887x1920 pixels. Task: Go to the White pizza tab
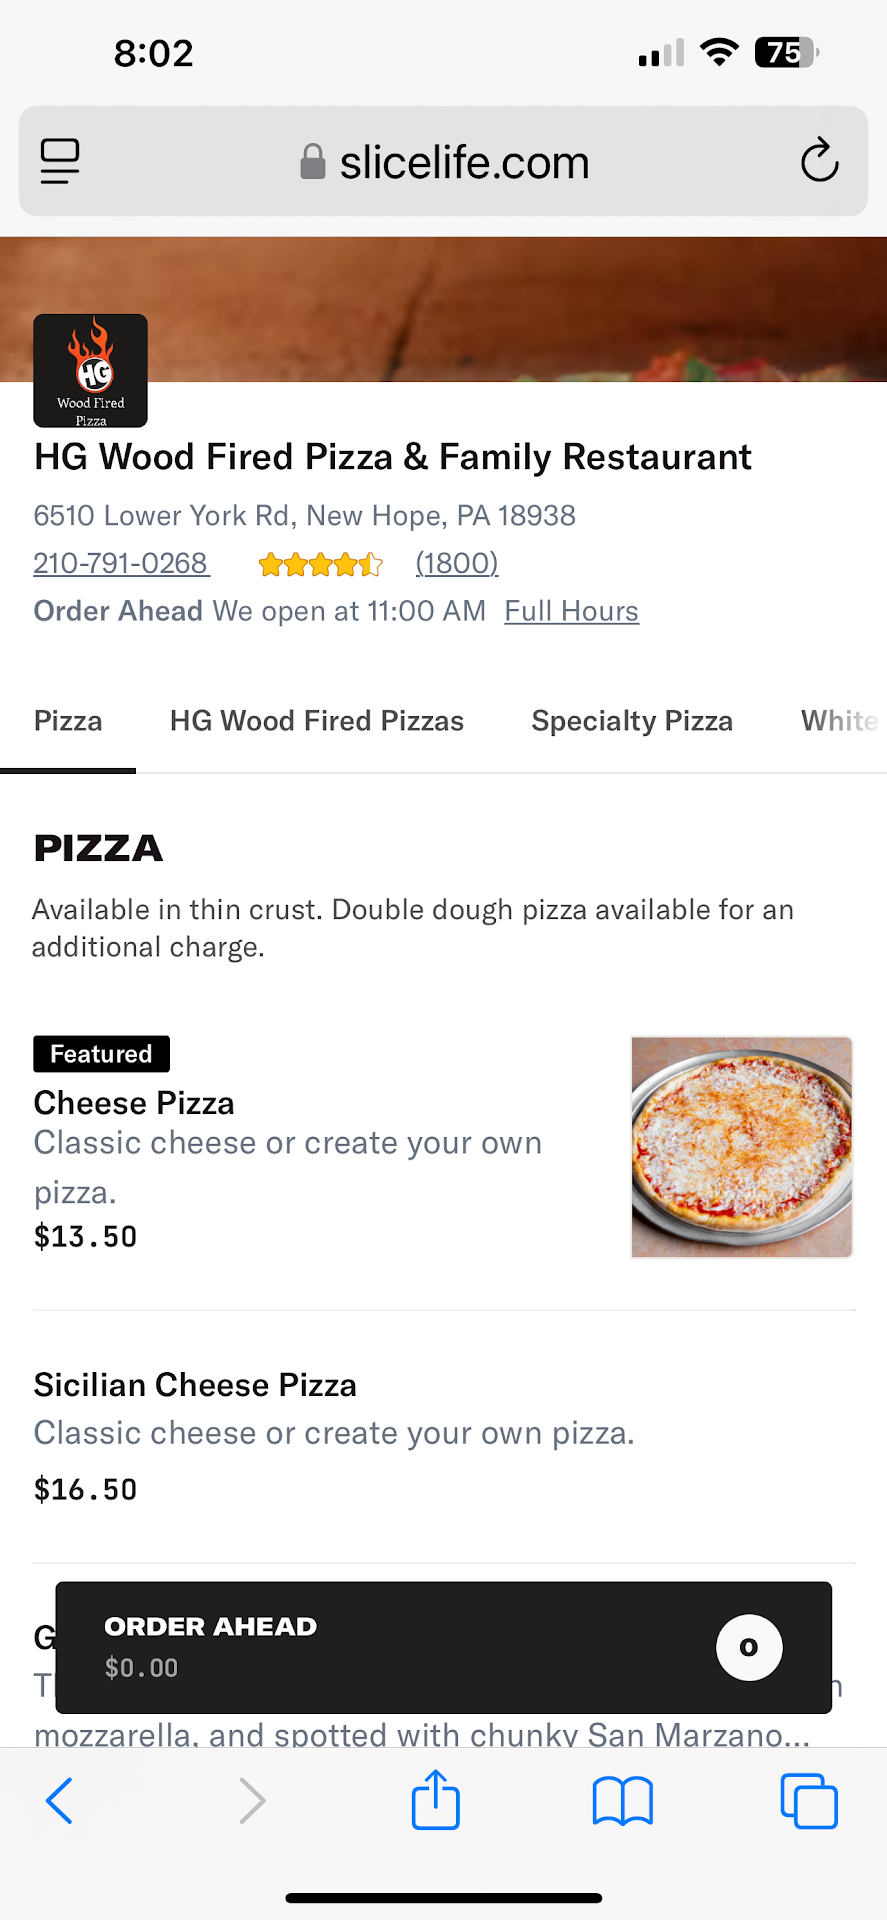point(839,721)
